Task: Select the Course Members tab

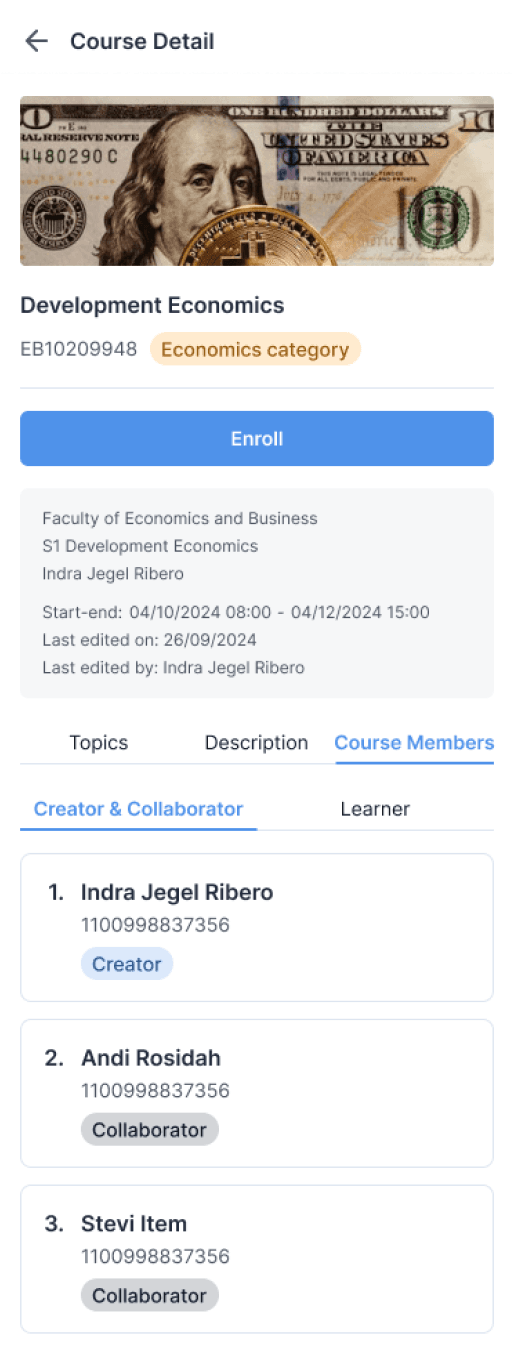Action: [414, 743]
